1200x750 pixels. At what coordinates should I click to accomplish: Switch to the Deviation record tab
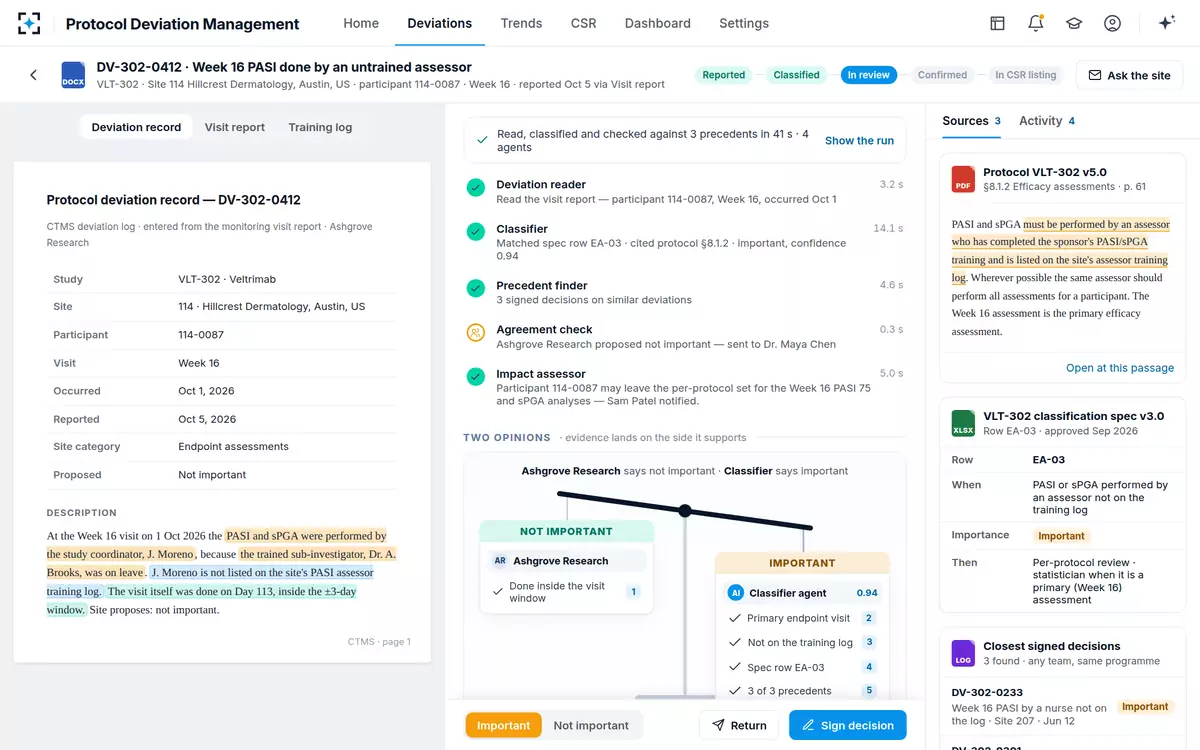point(136,127)
